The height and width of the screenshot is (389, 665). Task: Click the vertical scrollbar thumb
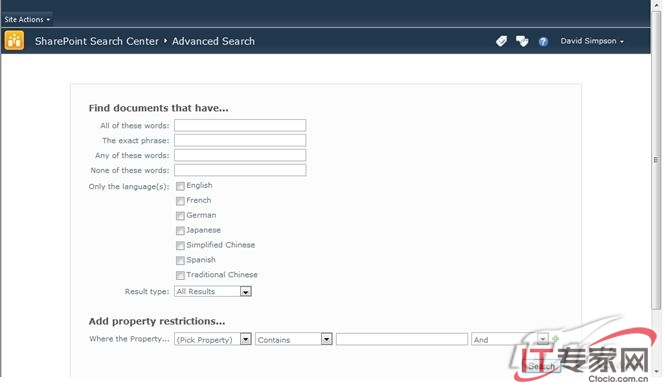(x=657, y=160)
